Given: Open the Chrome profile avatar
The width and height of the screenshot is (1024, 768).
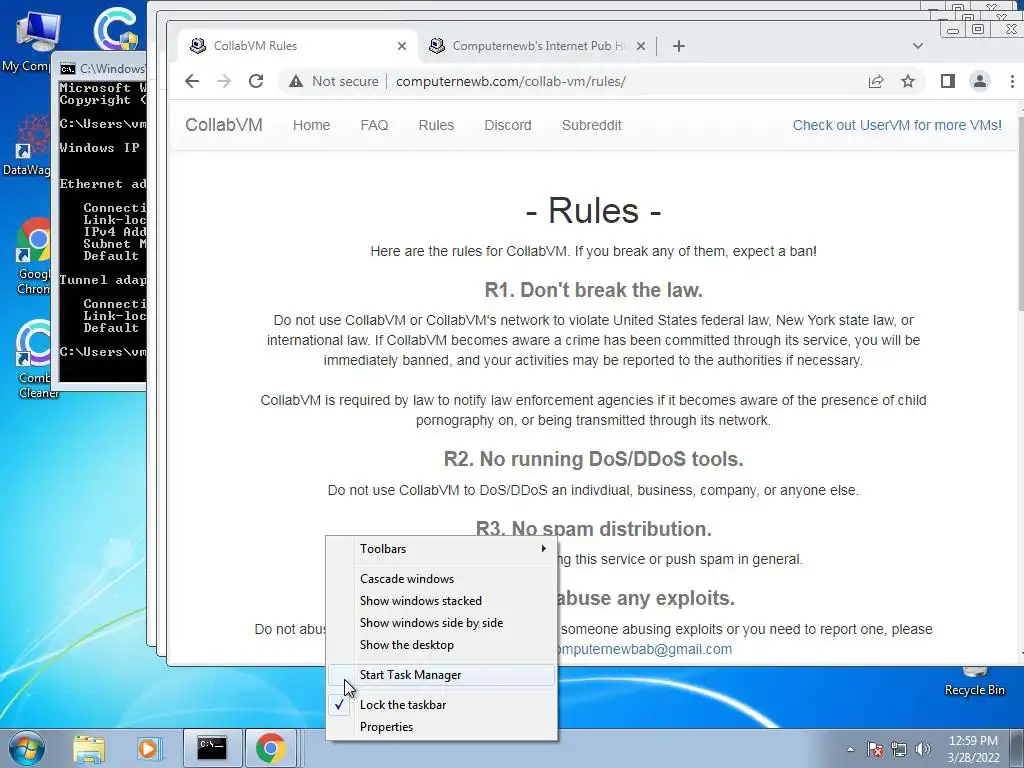Looking at the screenshot, I should click(x=980, y=81).
